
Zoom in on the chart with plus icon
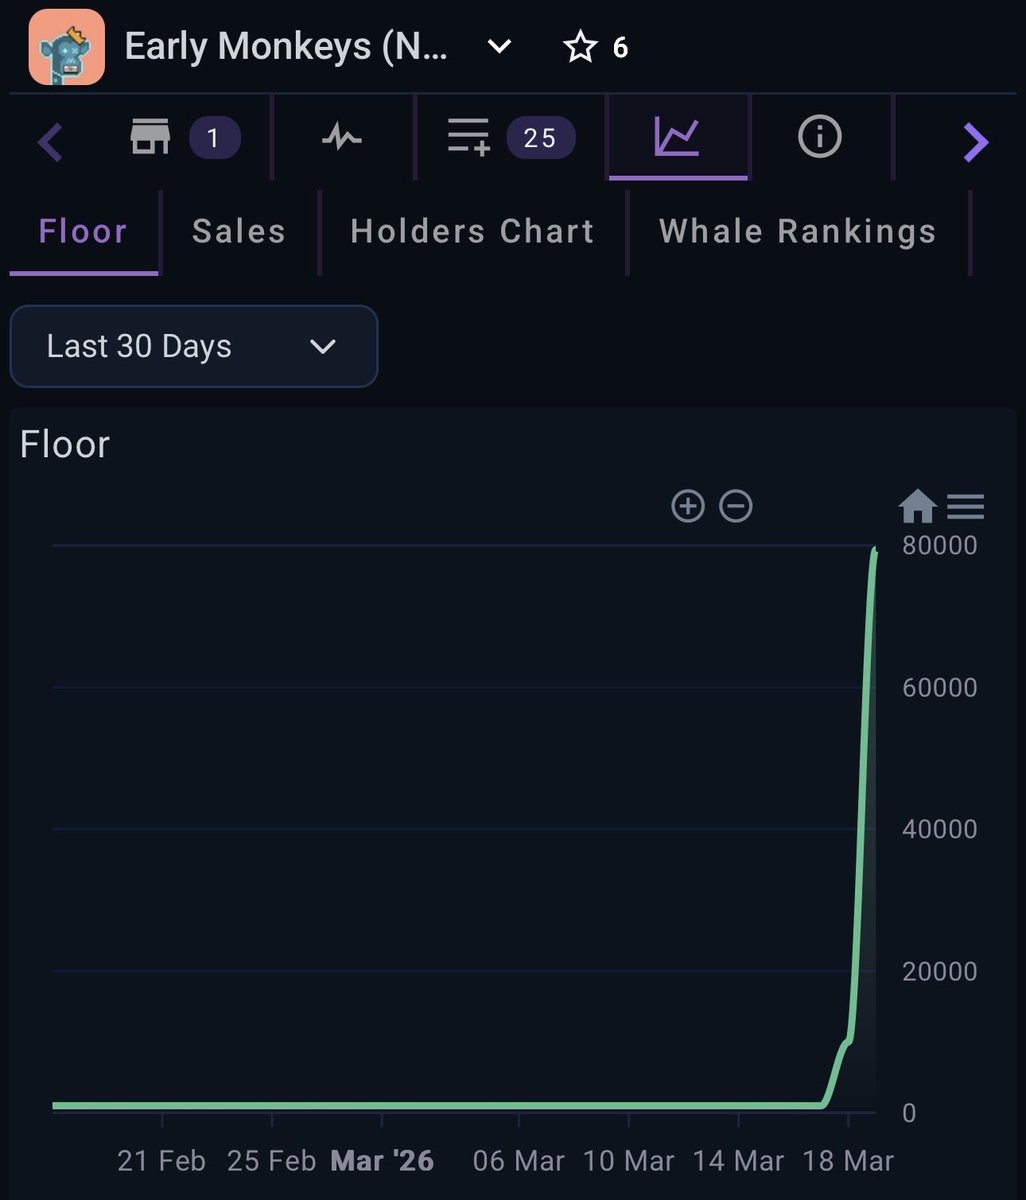tap(688, 506)
